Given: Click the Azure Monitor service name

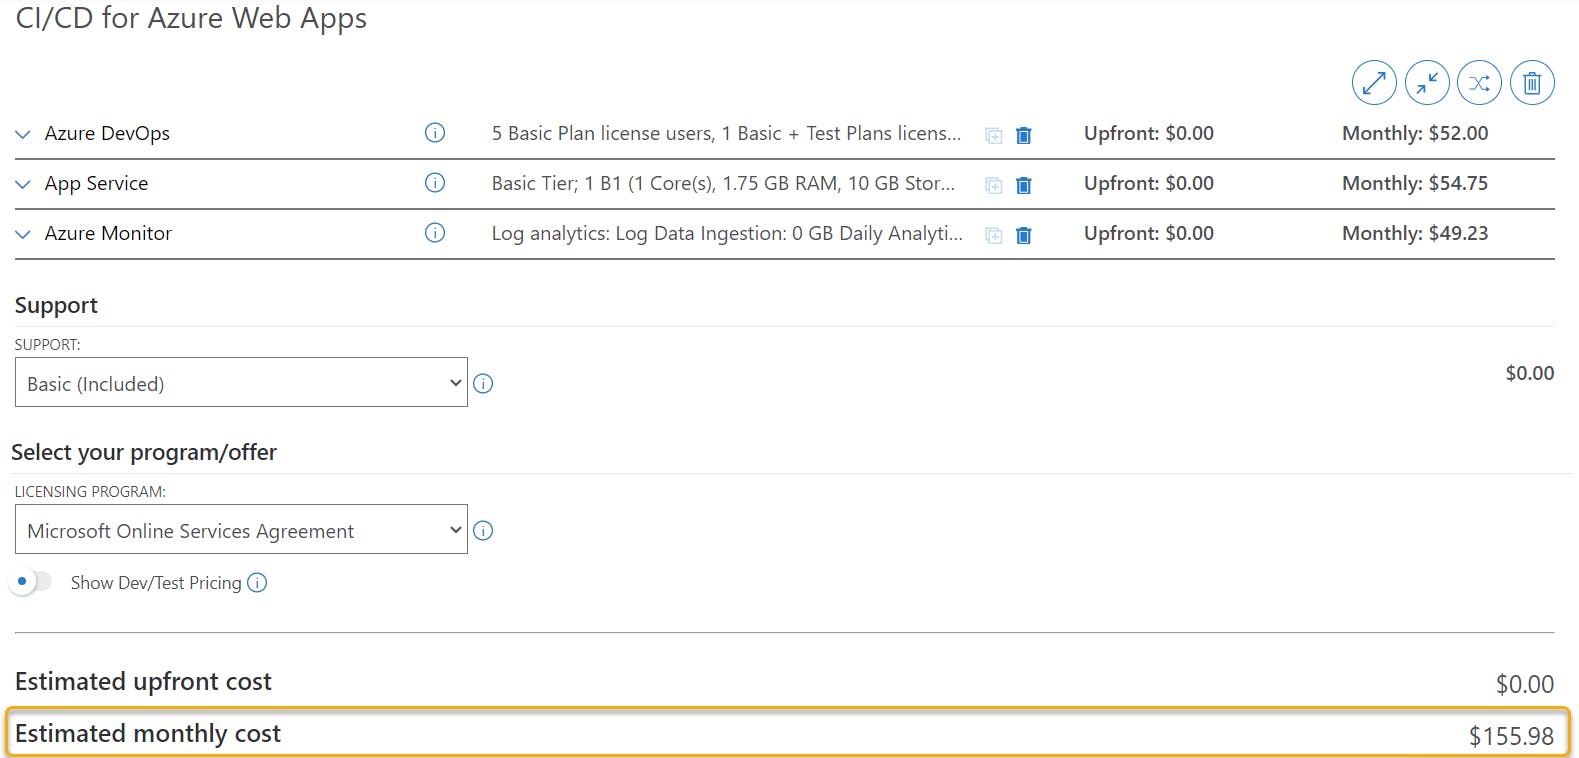Looking at the screenshot, I should click(x=108, y=234).
